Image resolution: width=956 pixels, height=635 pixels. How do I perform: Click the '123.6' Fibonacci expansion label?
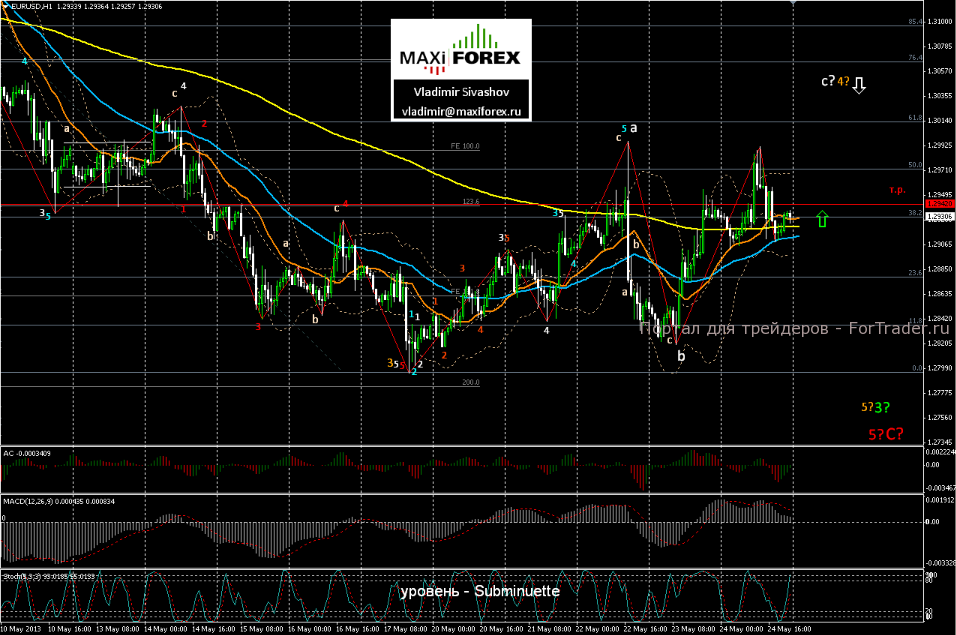(x=471, y=201)
